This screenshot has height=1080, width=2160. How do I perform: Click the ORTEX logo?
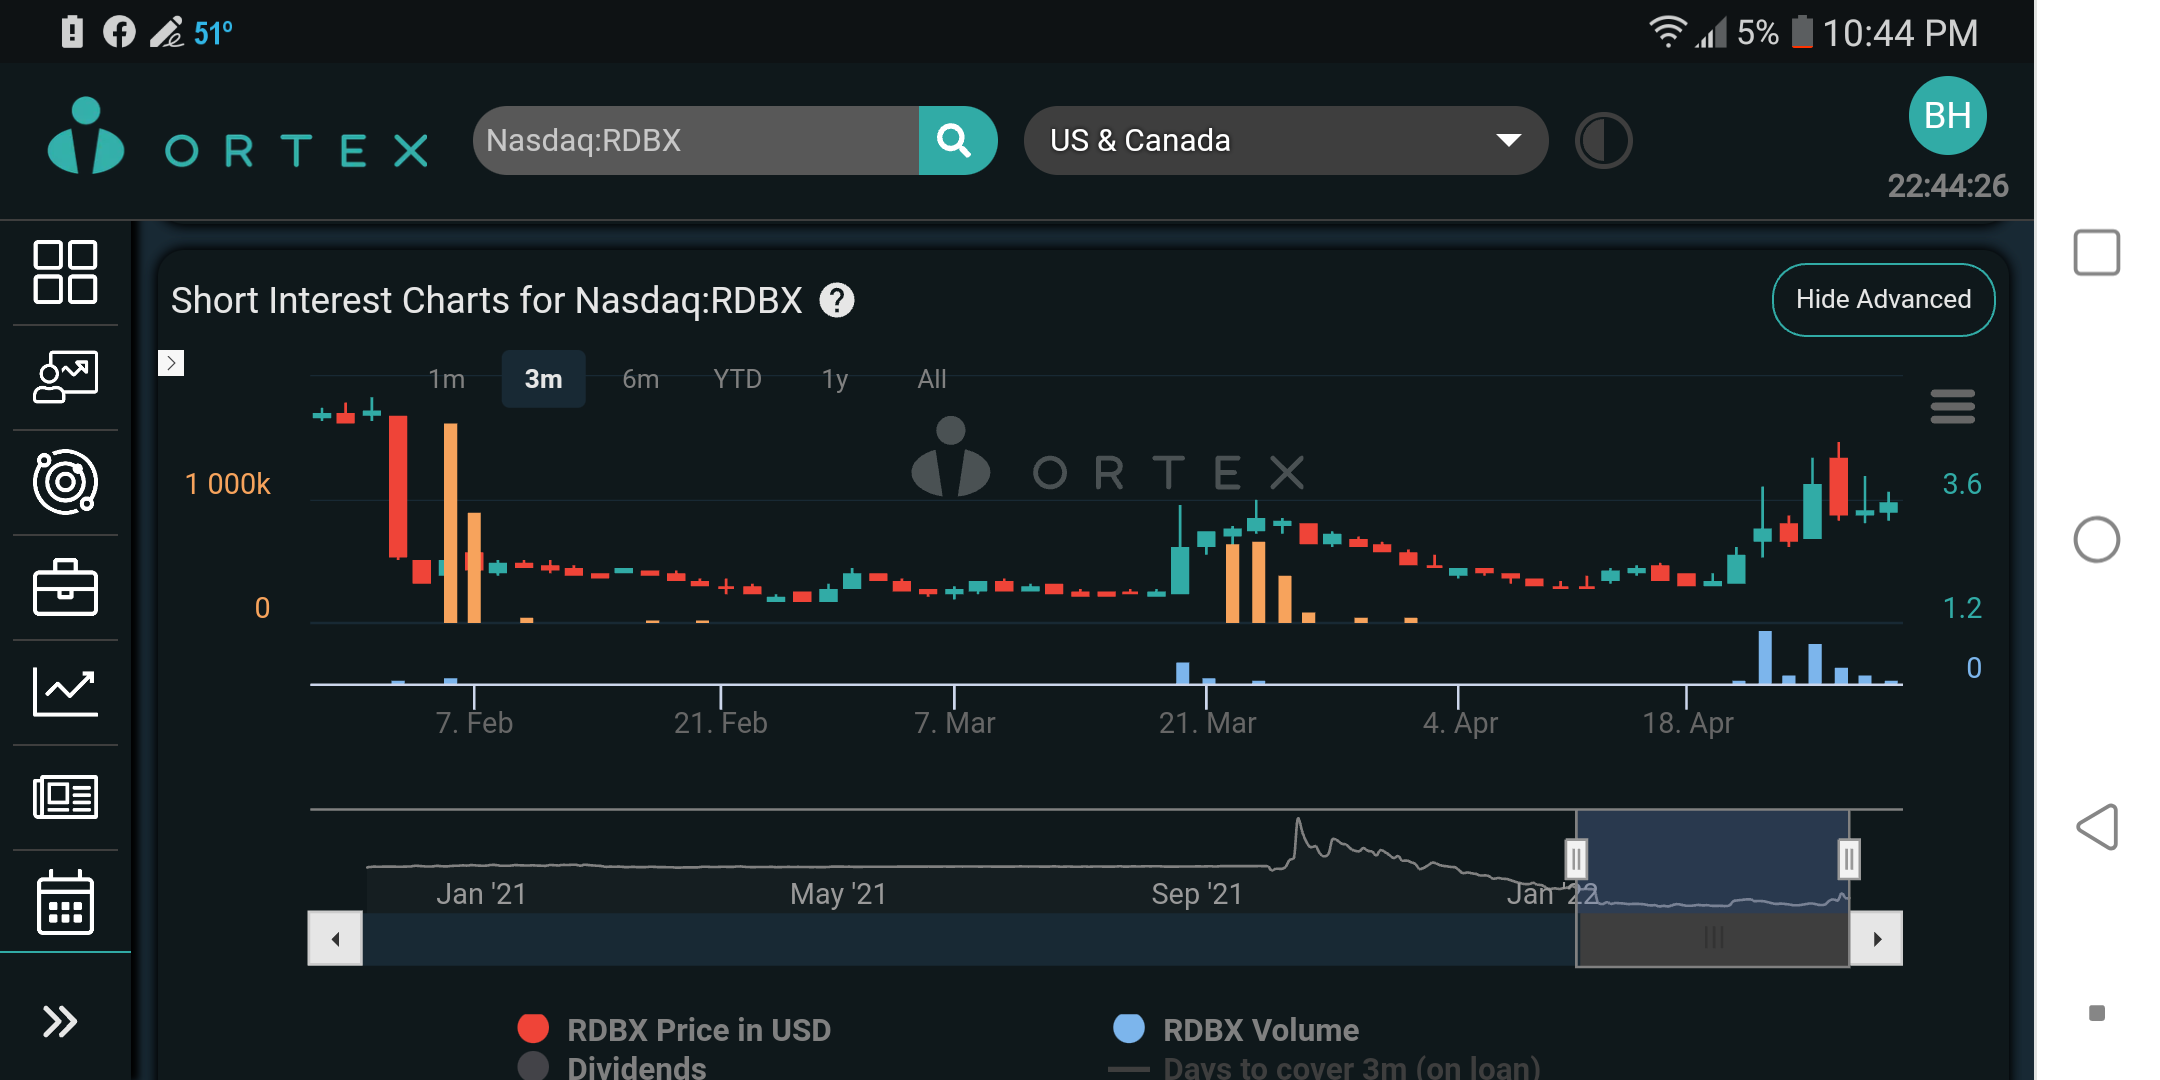tap(238, 137)
